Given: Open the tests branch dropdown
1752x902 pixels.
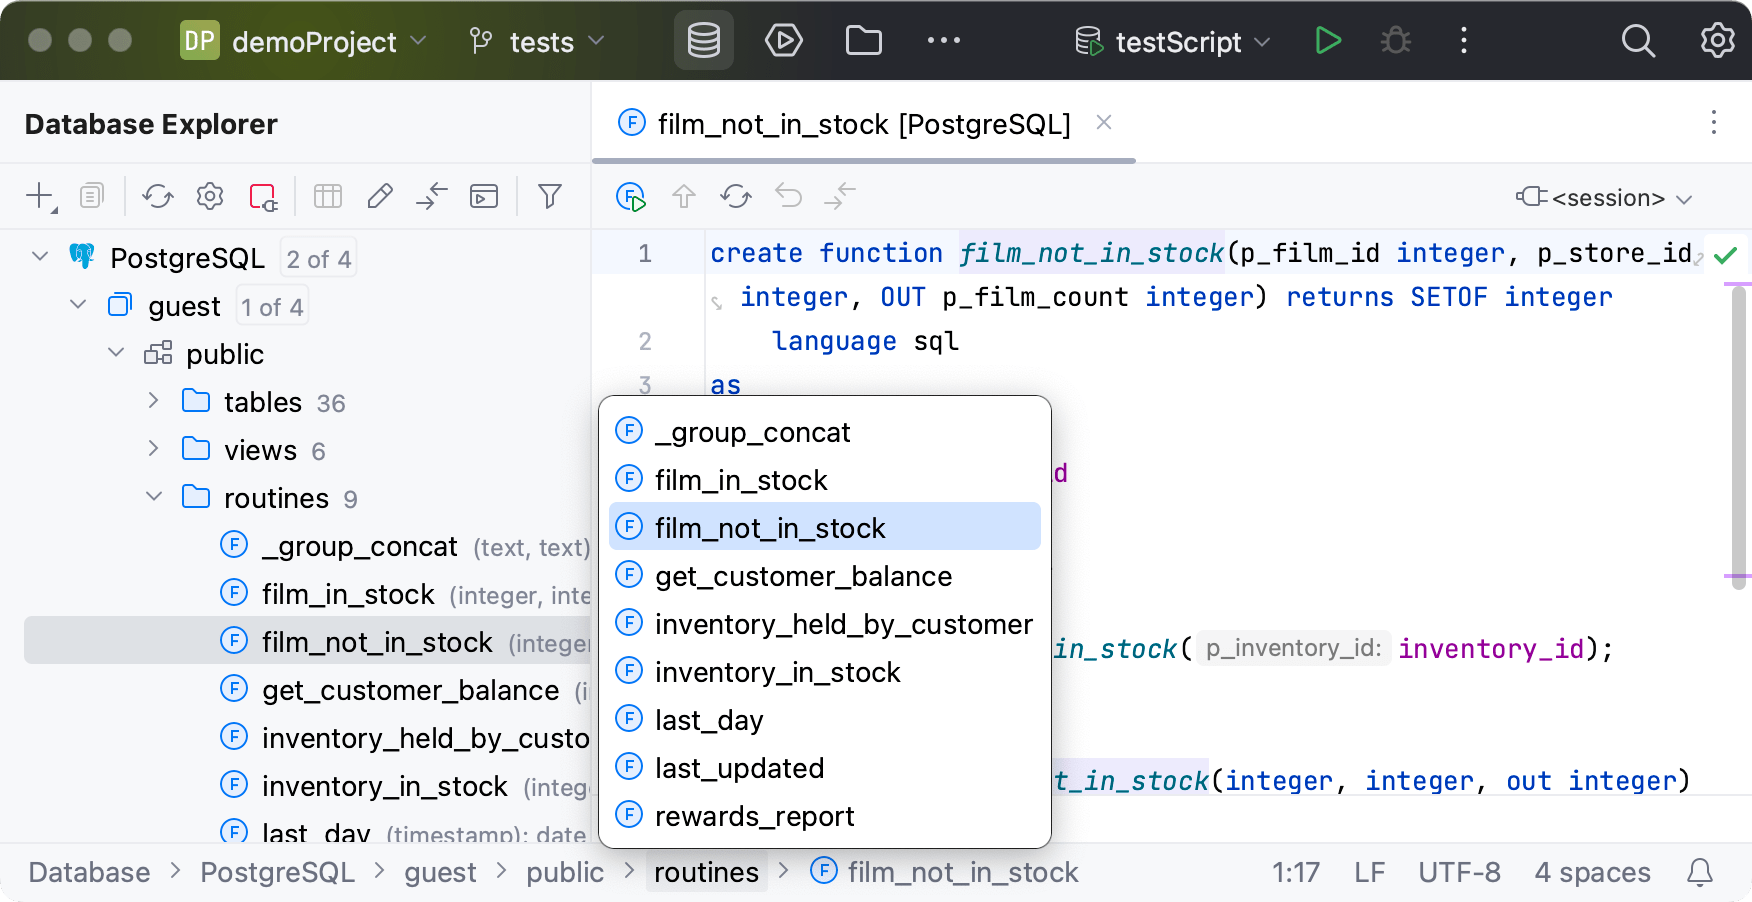Looking at the screenshot, I should [538, 42].
